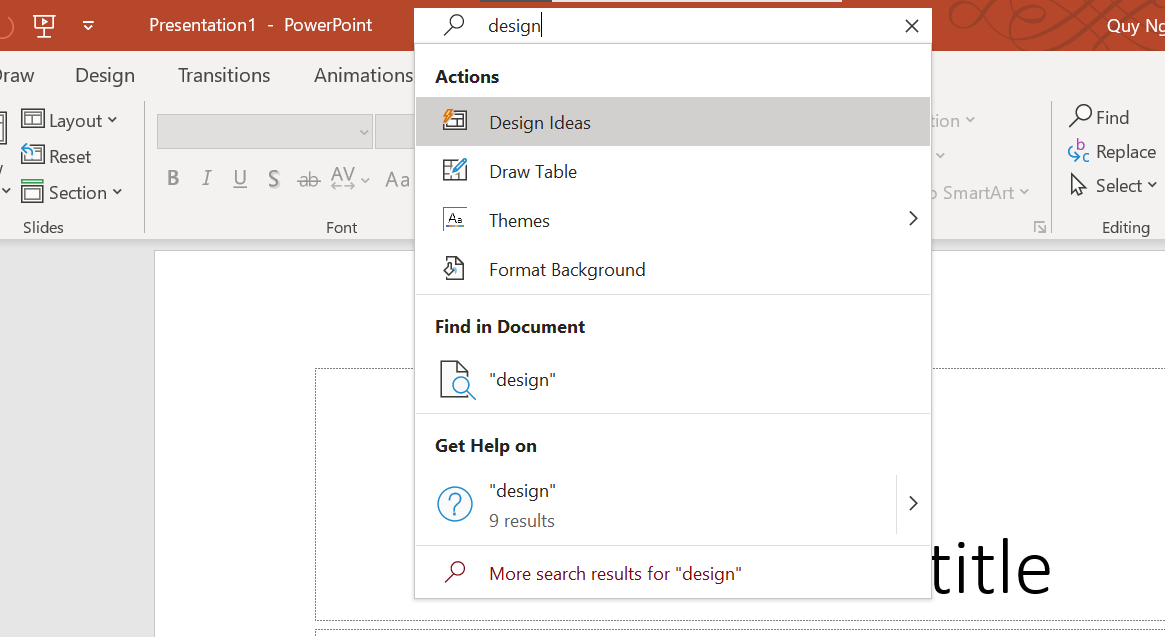Screen dimensions: 1165x637
Task: Open the Section dropdown
Action: pos(71,193)
